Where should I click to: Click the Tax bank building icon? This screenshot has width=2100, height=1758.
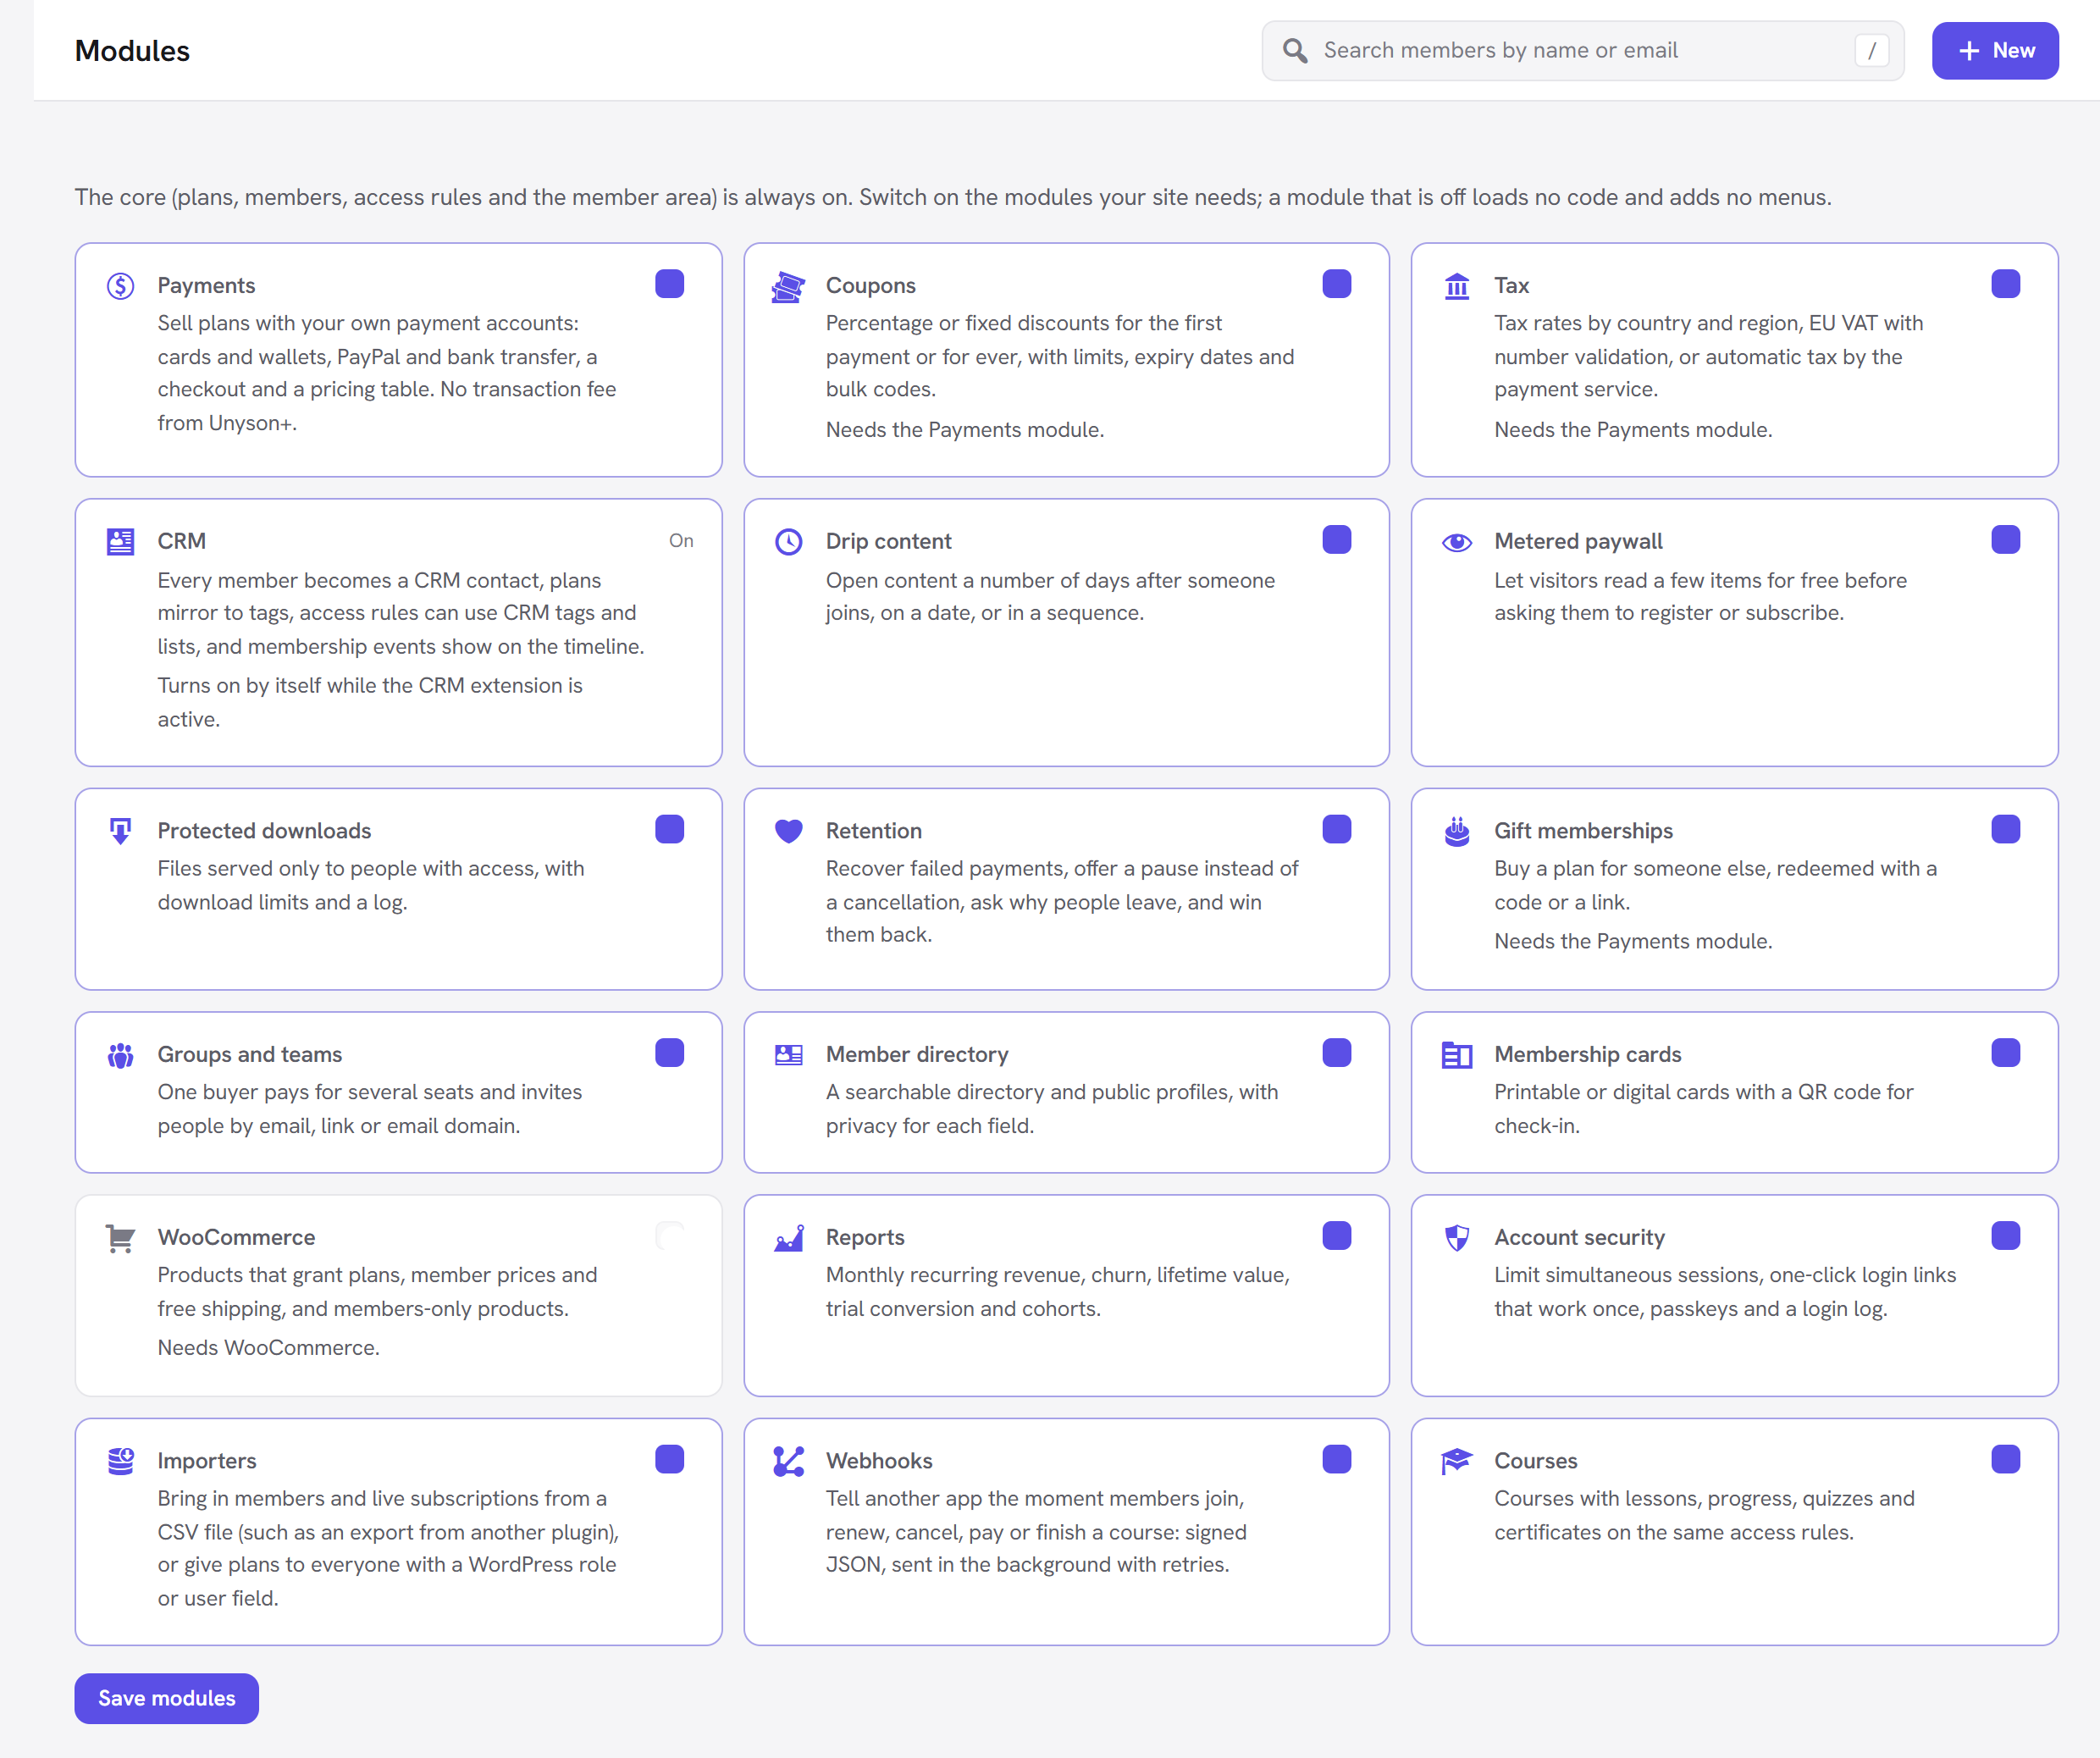[1457, 287]
